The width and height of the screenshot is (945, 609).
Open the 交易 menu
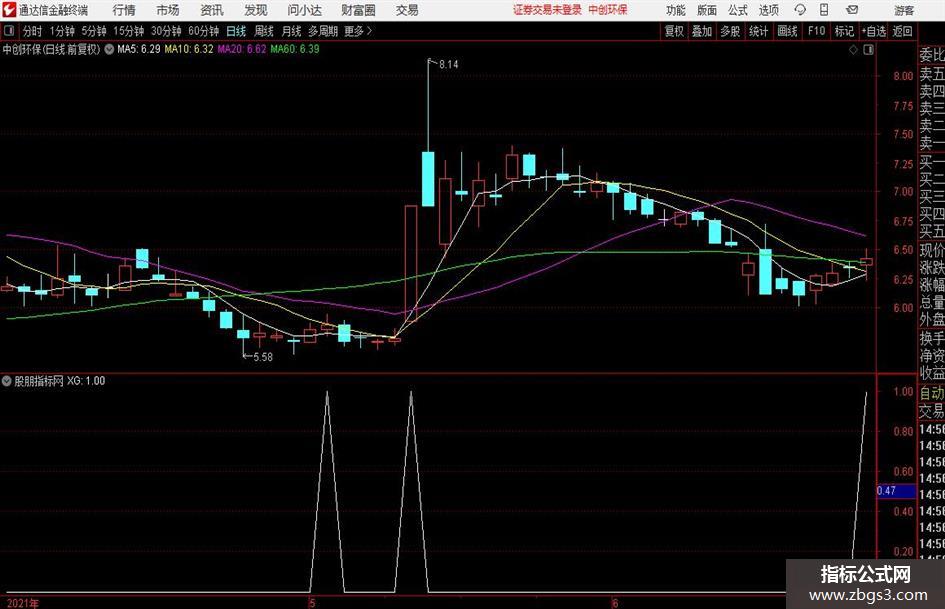pyautogui.click(x=407, y=10)
